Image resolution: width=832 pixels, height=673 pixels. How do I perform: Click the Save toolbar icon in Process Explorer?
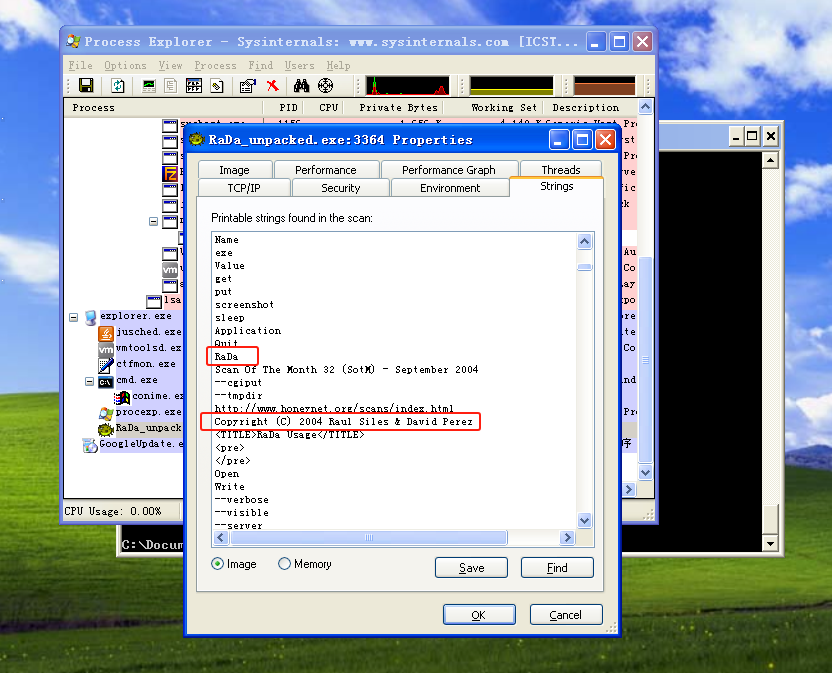tap(86, 85)
